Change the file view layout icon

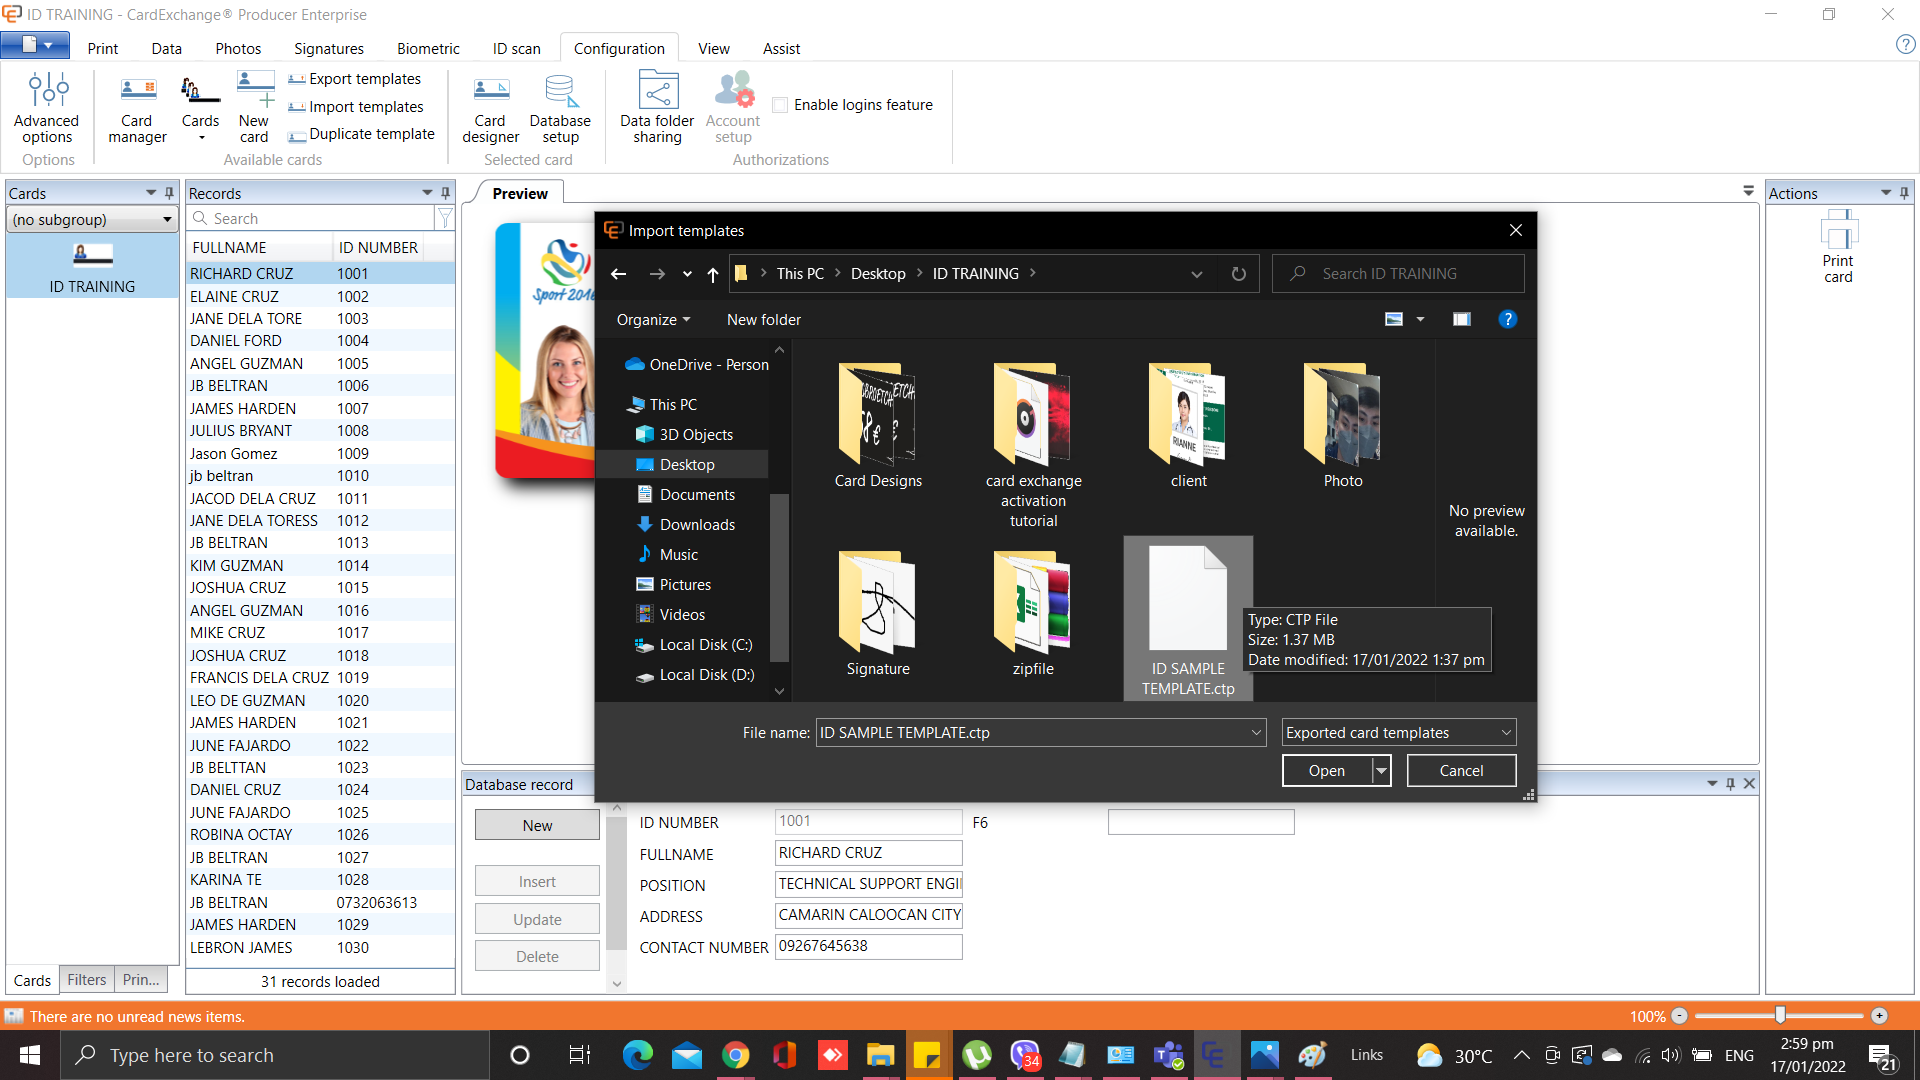(1394, 319)
